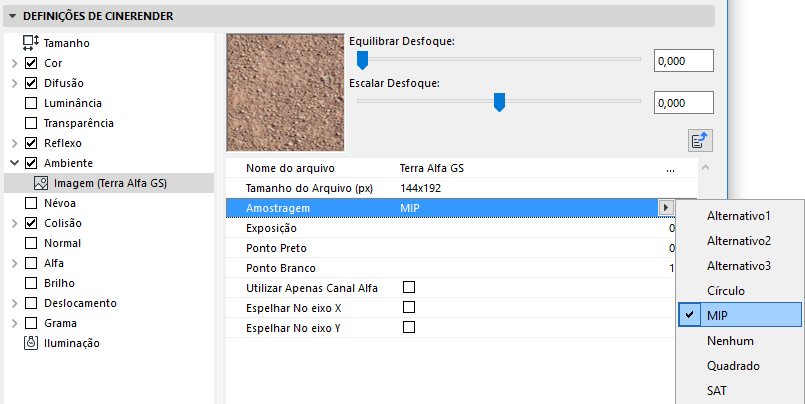Select Nenhum in sampling menu
Screen dimensions: 805x404
click(x=740, y=341)
